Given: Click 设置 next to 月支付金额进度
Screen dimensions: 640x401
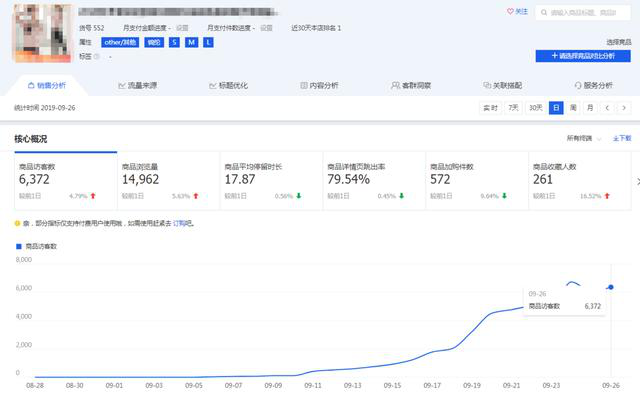Looking at the screenshot, I should 182,28.
